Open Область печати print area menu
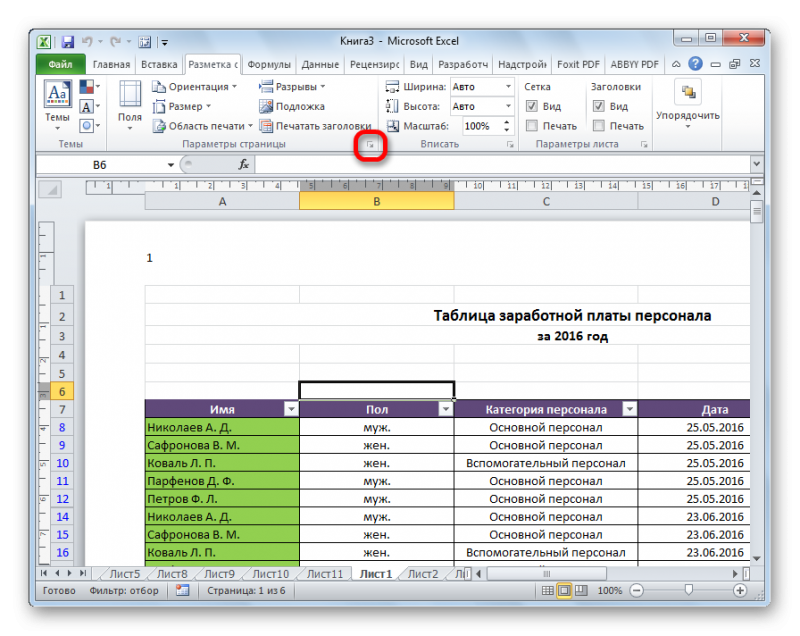Screen dimensions: 800x636 click(203, 125)
